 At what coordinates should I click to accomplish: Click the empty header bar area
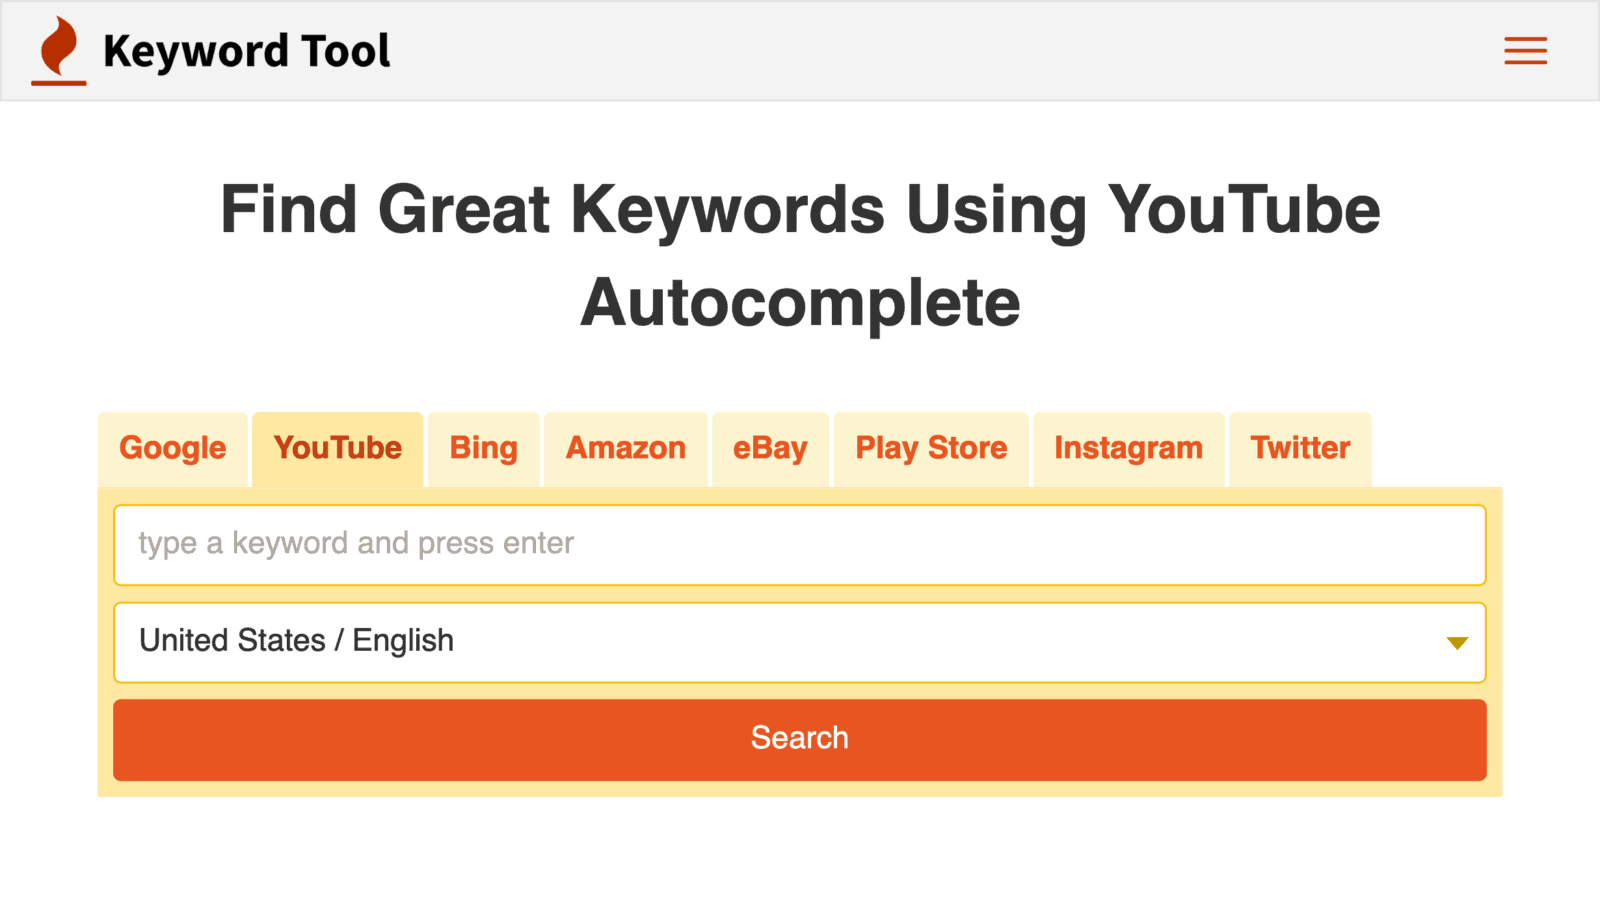pos(900,51)
